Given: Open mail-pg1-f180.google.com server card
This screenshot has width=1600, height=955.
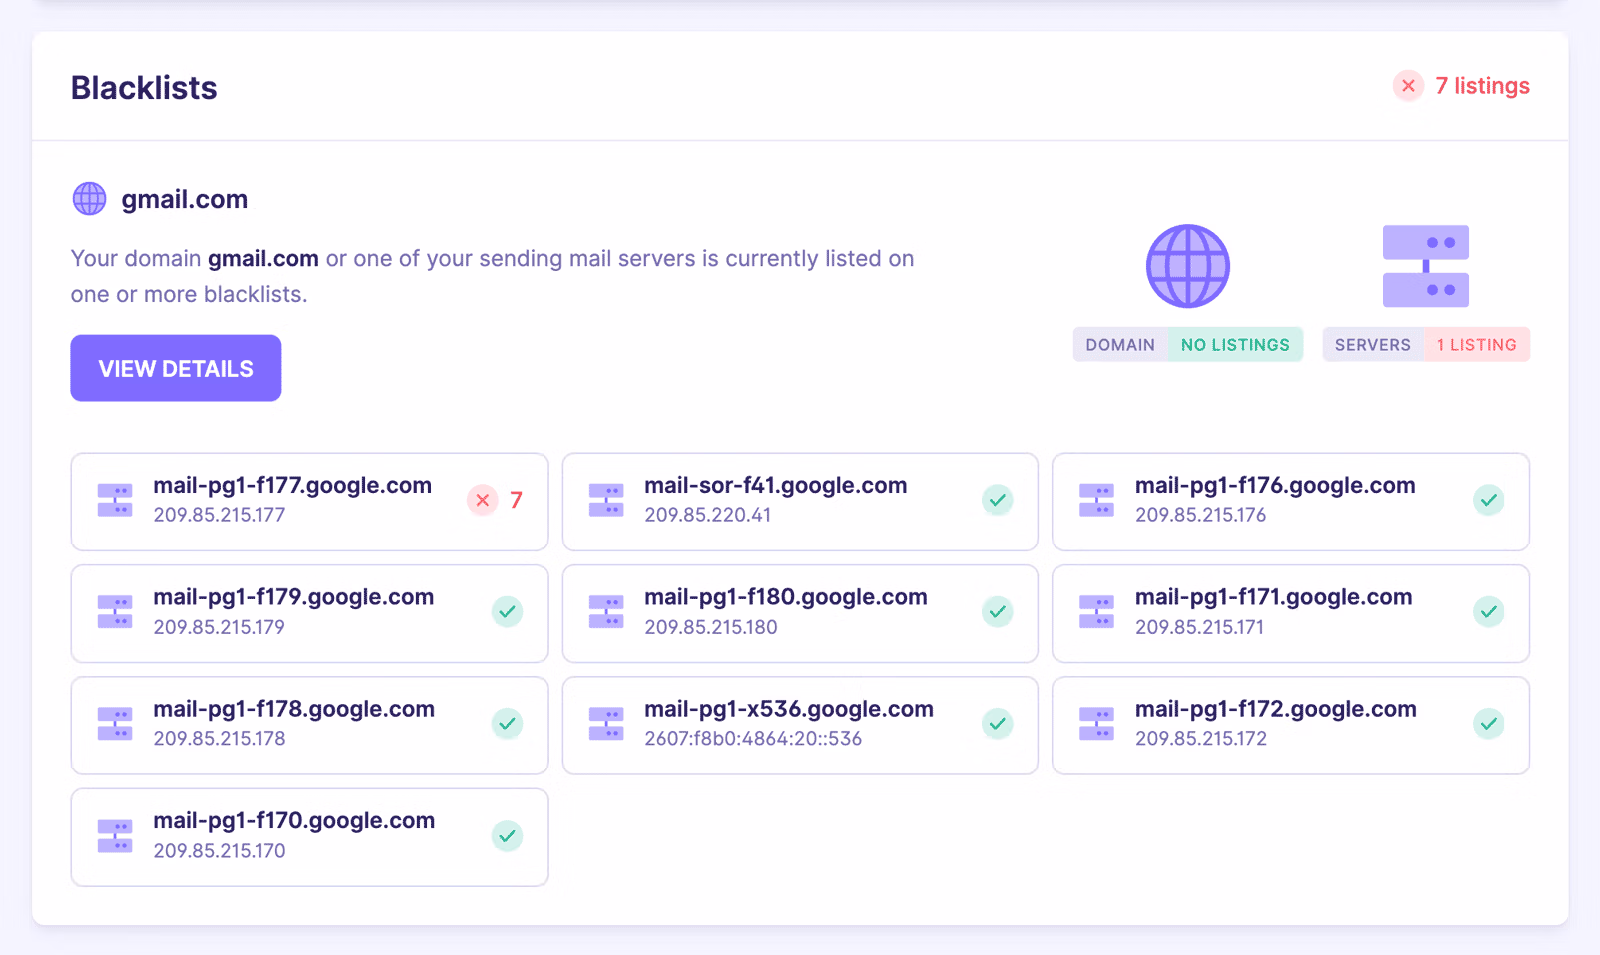Looking at the screenshot, I should click(800, 613).
